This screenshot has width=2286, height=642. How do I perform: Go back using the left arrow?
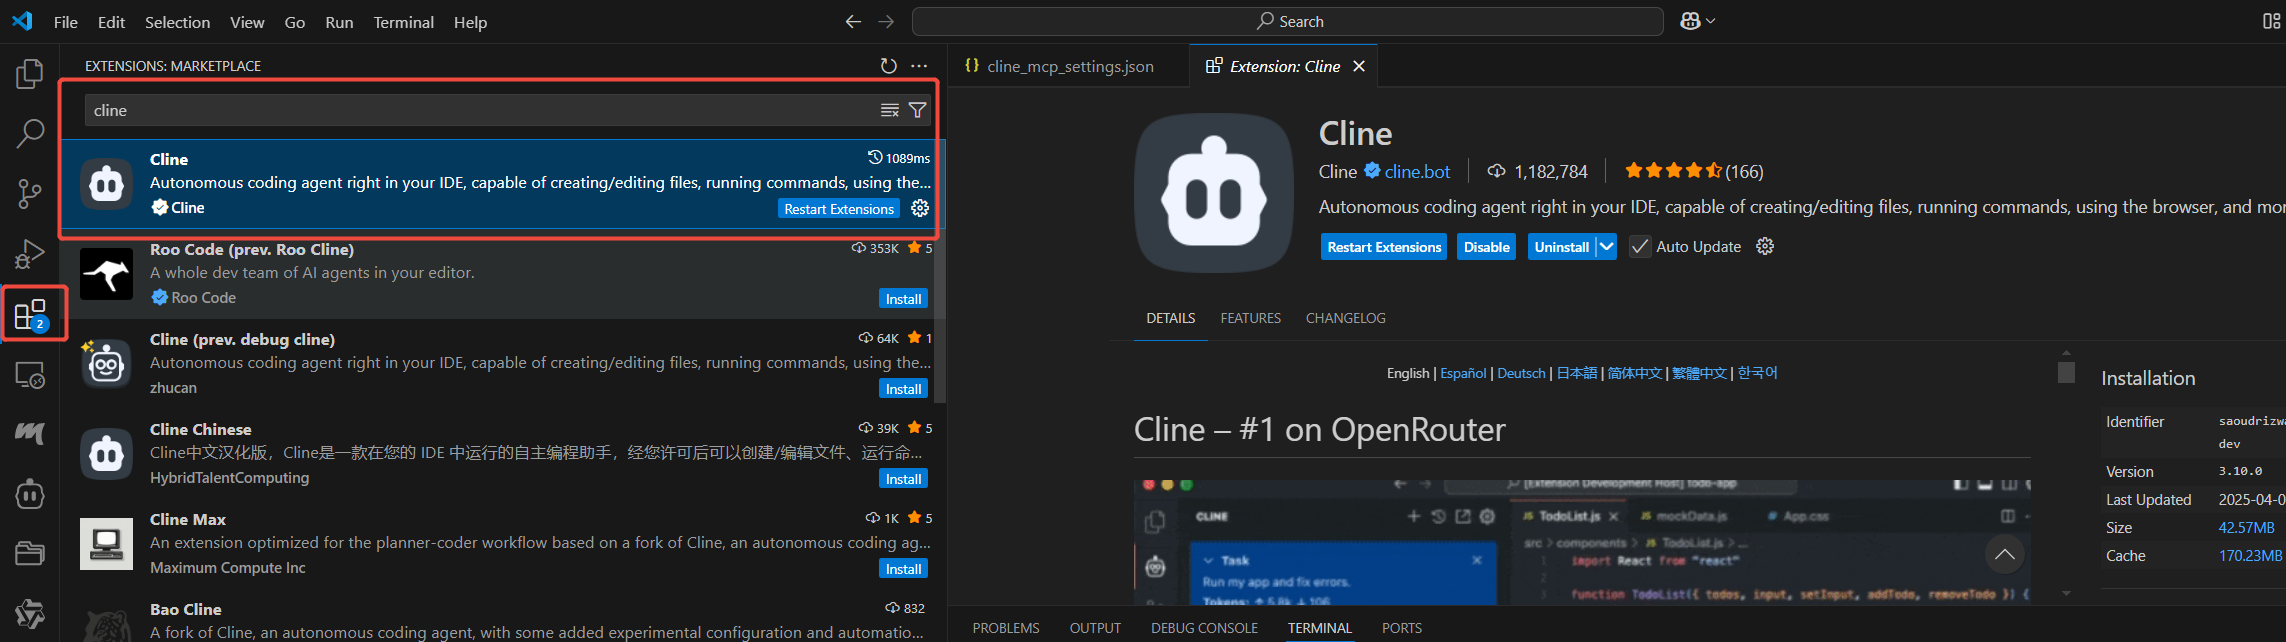click(x=853, y=21)
